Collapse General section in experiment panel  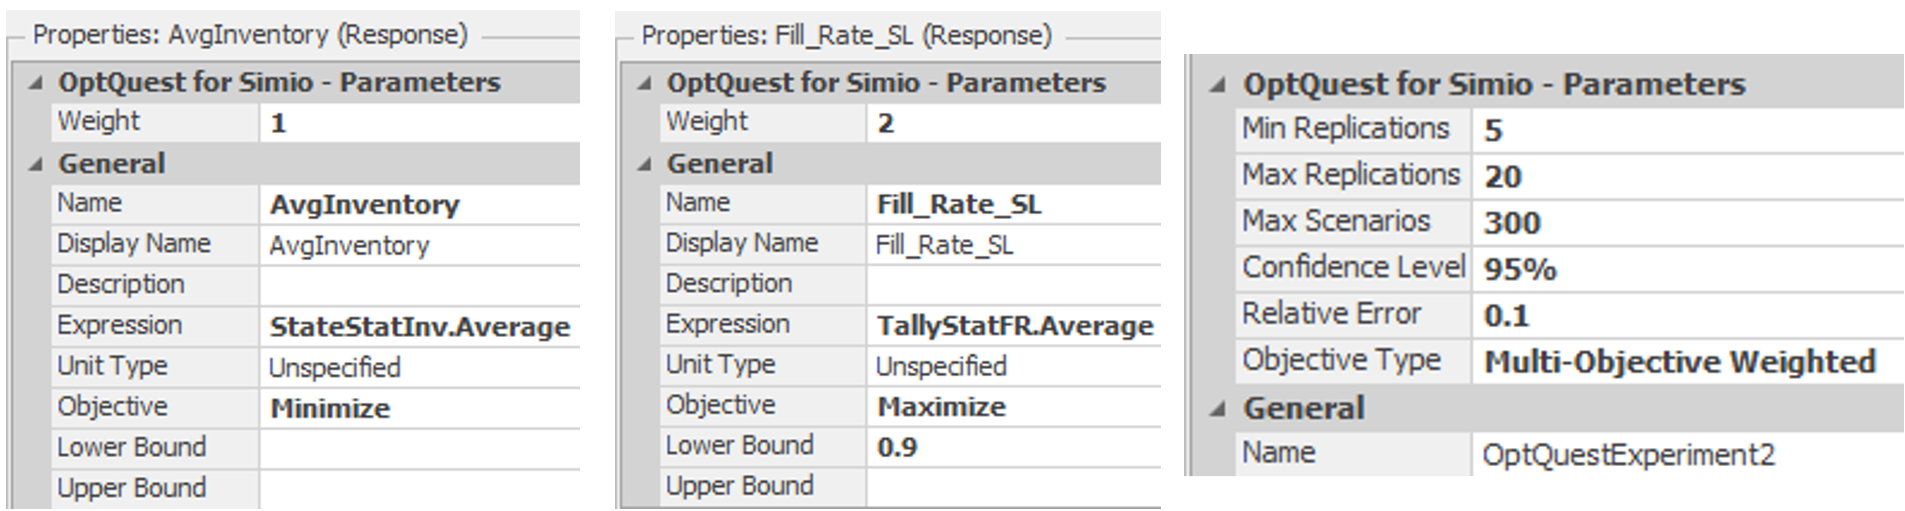[x=1217, y=409]
